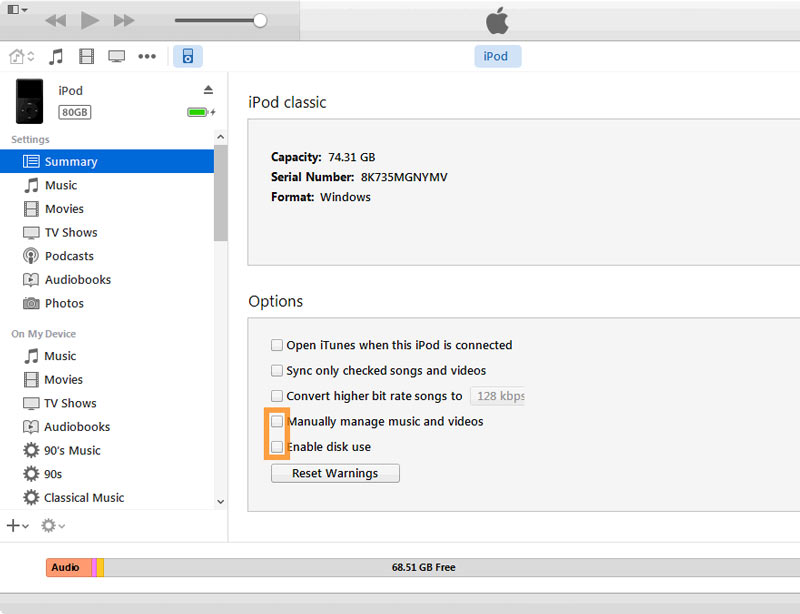Open the plus add-playlist dropdown
800x614 pixels.
point(18,525)
